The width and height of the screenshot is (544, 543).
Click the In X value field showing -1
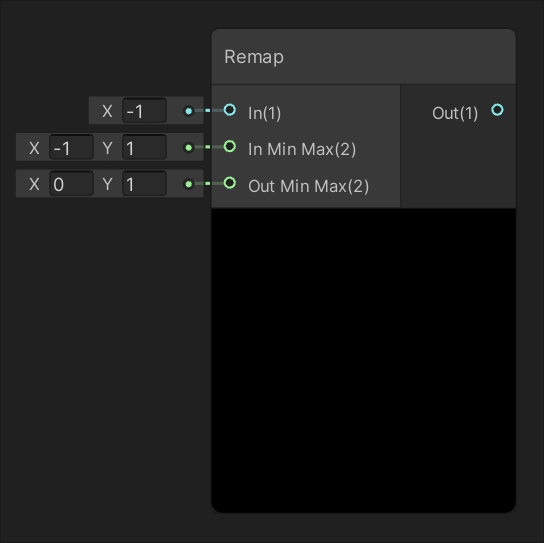point(144,111)
